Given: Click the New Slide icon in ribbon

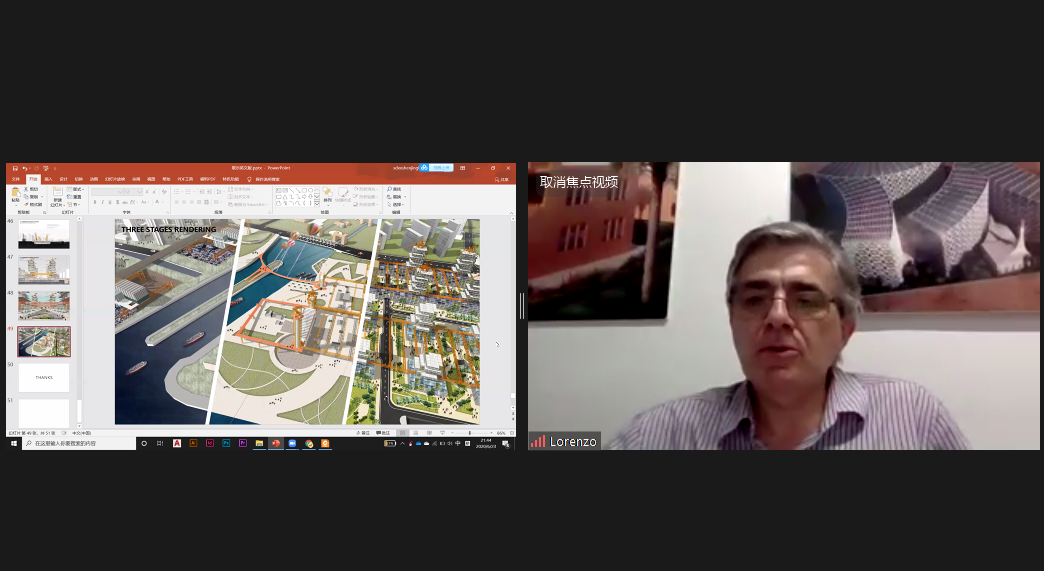Looking at the screenshot, I should [x=58, y=193].
